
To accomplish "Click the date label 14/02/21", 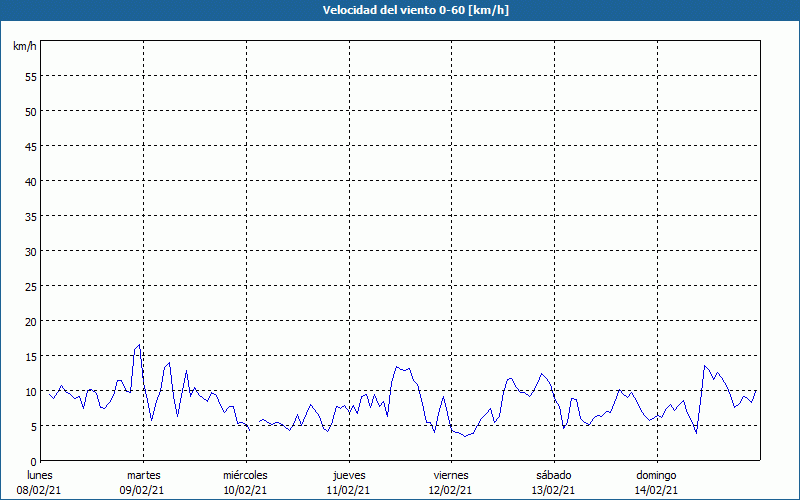I will tap(656, 490).
